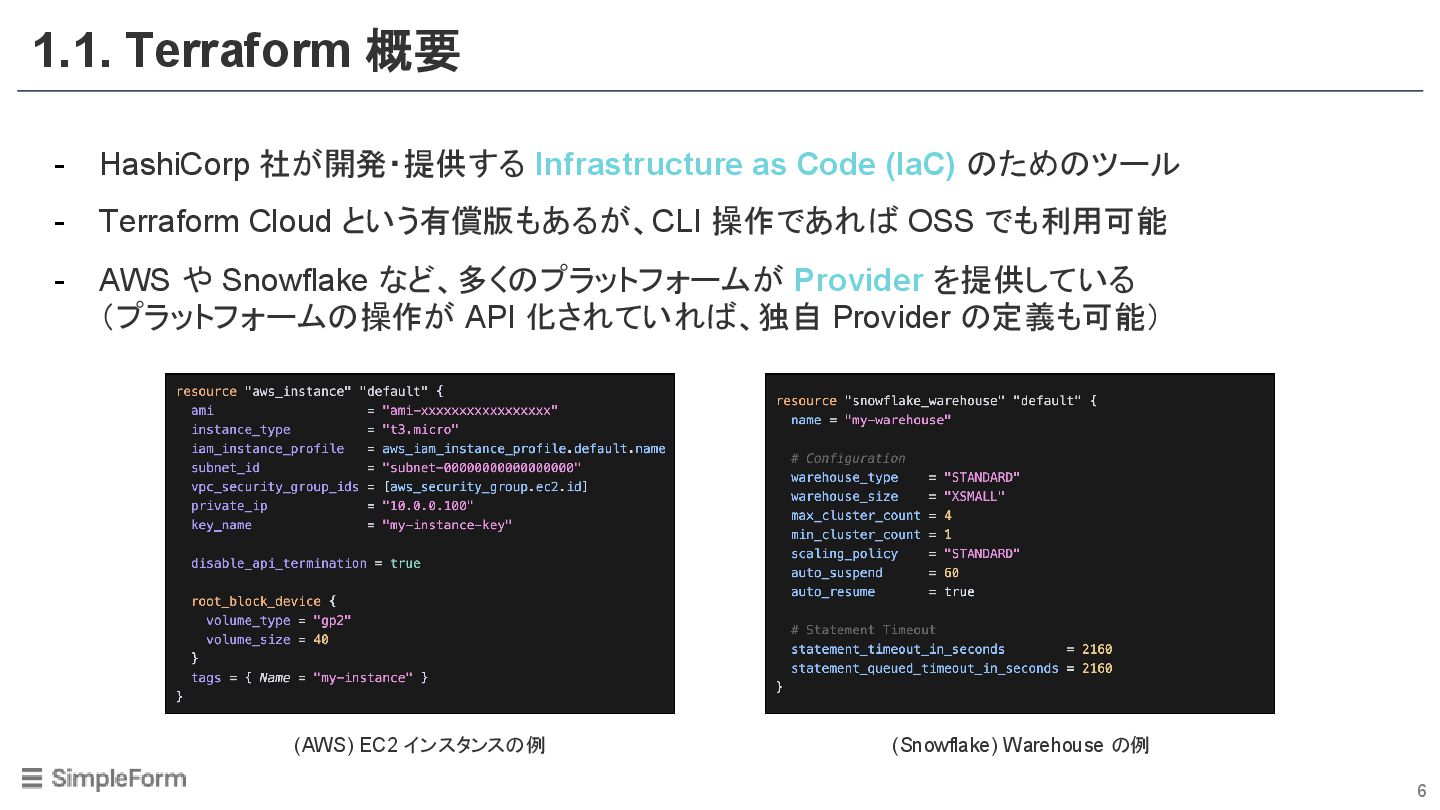Click the line "auto_suspend = 60"

coord(875,572)
